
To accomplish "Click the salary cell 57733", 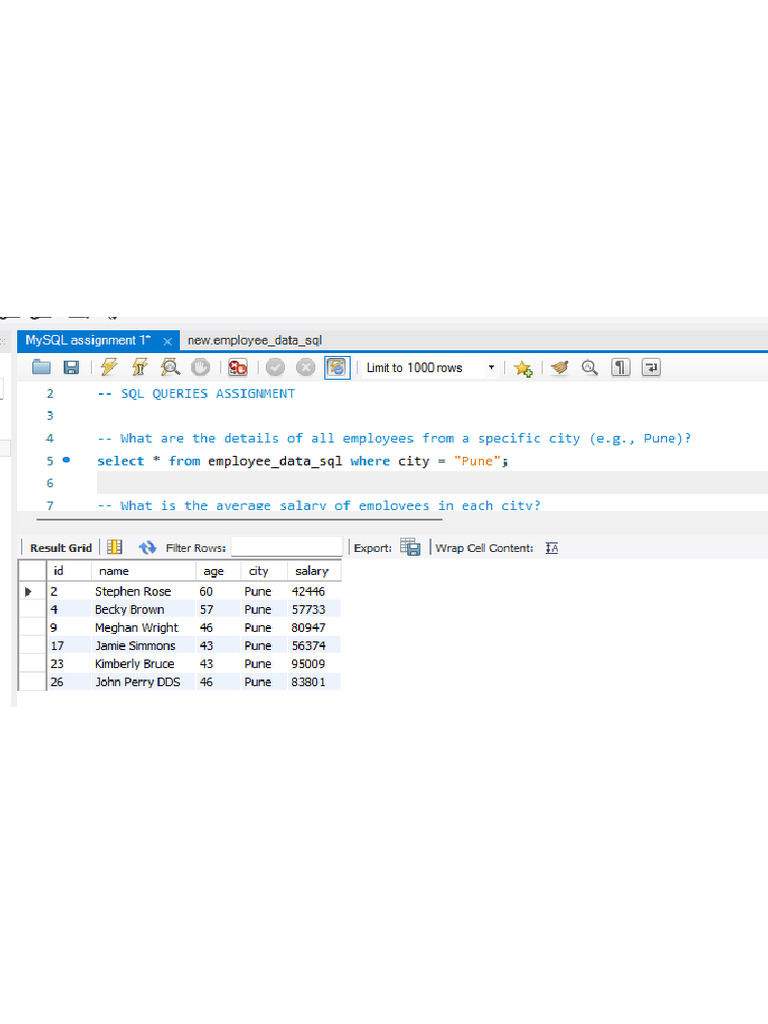I will pyautogui.click(x=314, y=609).
